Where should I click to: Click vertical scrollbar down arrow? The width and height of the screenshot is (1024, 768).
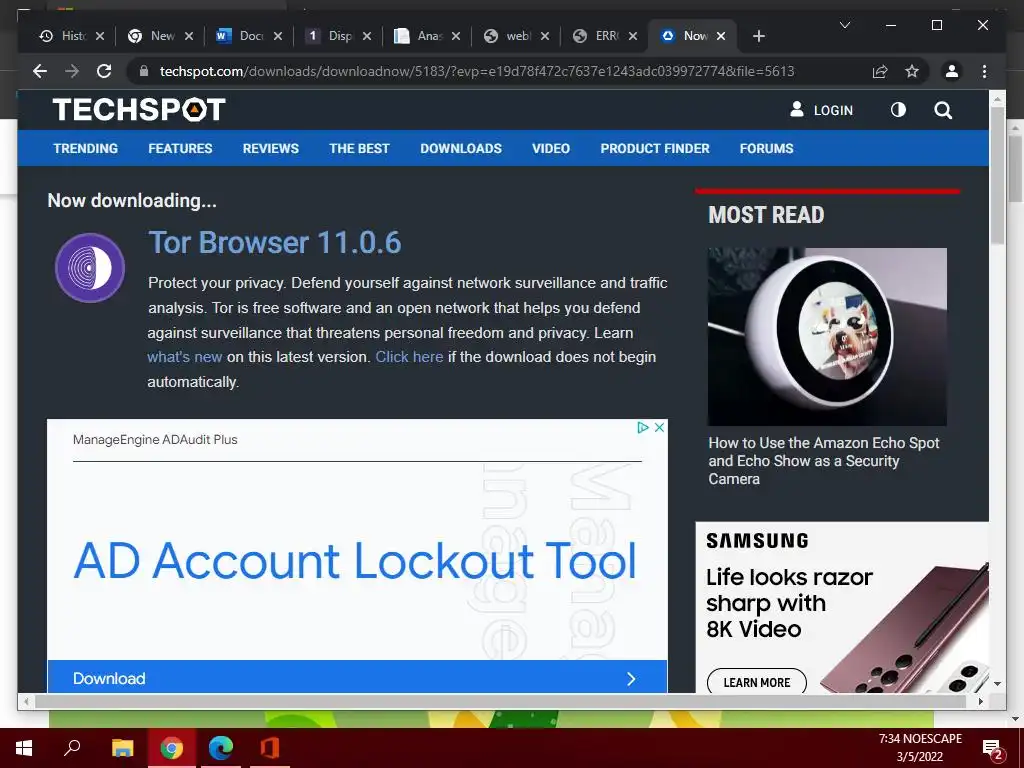point(997,684)
